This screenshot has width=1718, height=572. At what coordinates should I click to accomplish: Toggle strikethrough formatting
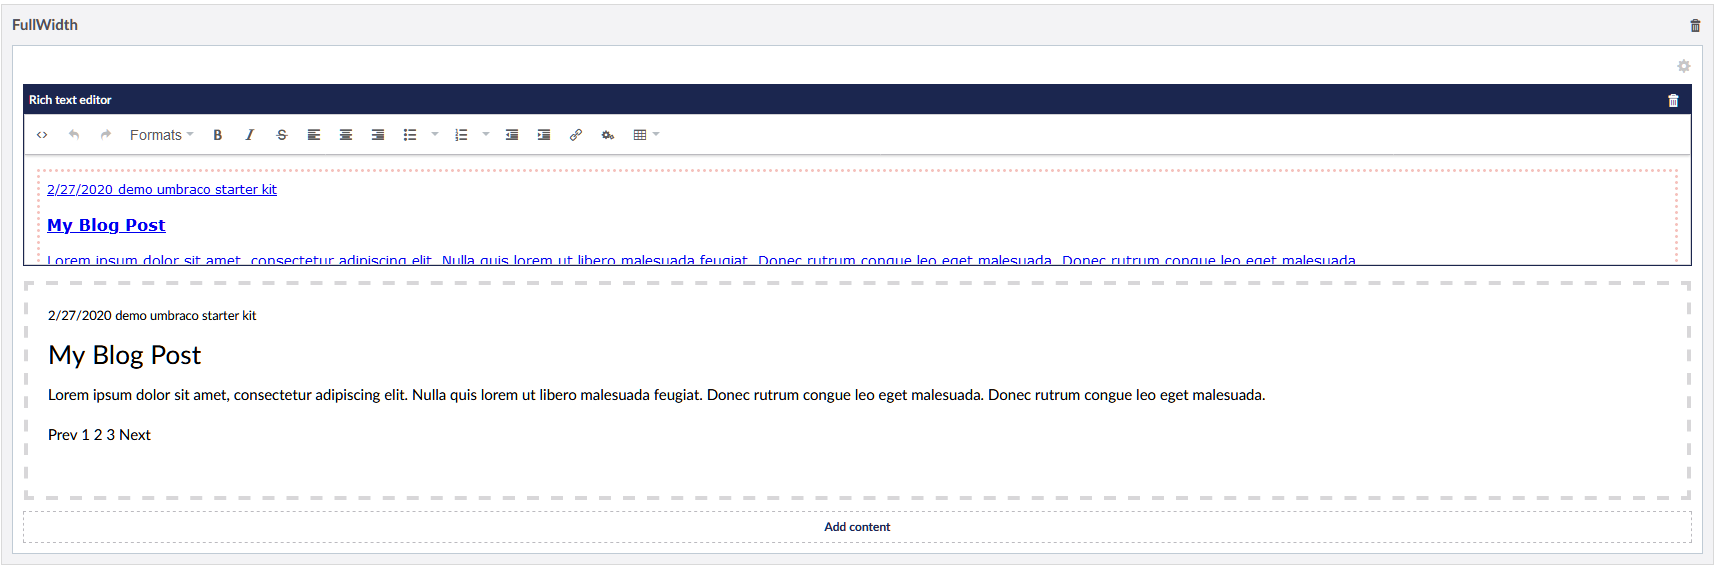click(x=282, y=135)
